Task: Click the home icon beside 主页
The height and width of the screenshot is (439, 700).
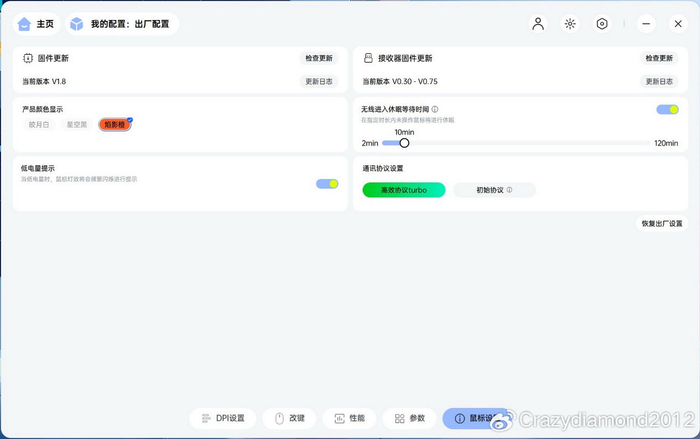Action: (24, 24)
